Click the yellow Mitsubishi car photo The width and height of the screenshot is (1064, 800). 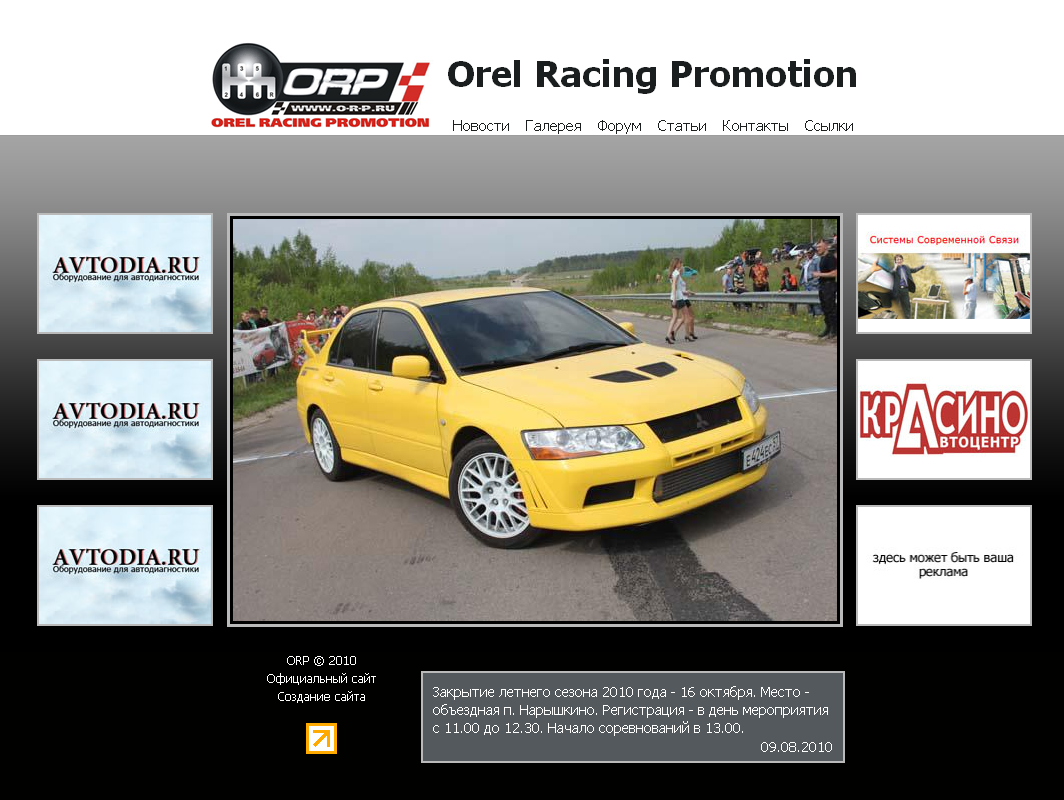click(x=535, y=420)
